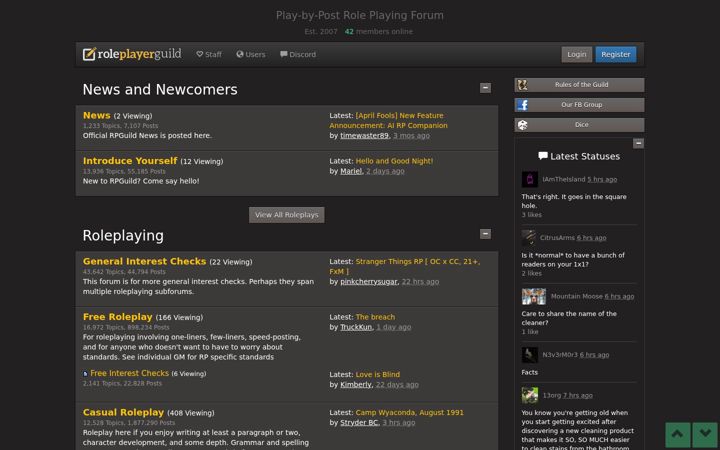Click the Free Interest Checks document icon

pyautogui.click(x=85, y=374)
